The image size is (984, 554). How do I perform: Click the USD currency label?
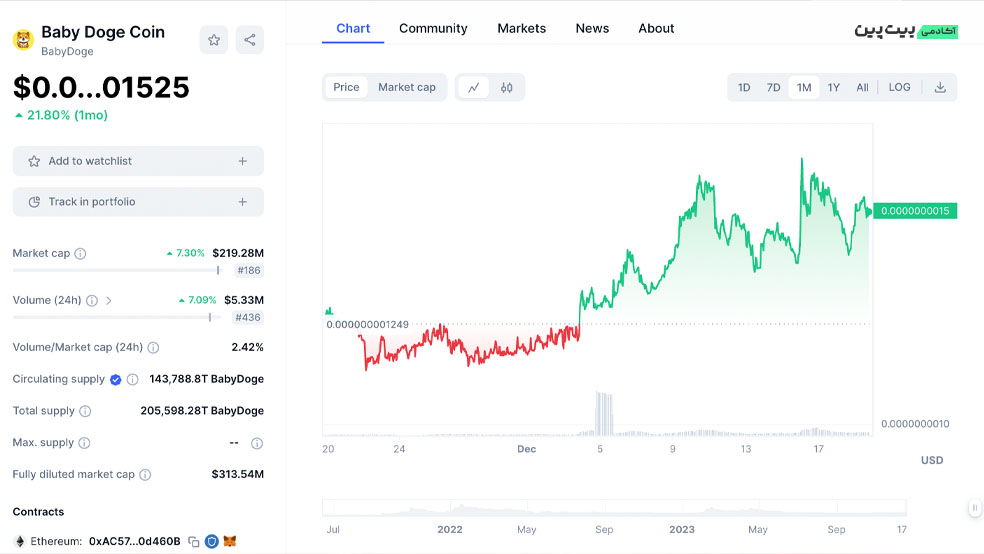point(932,461)
